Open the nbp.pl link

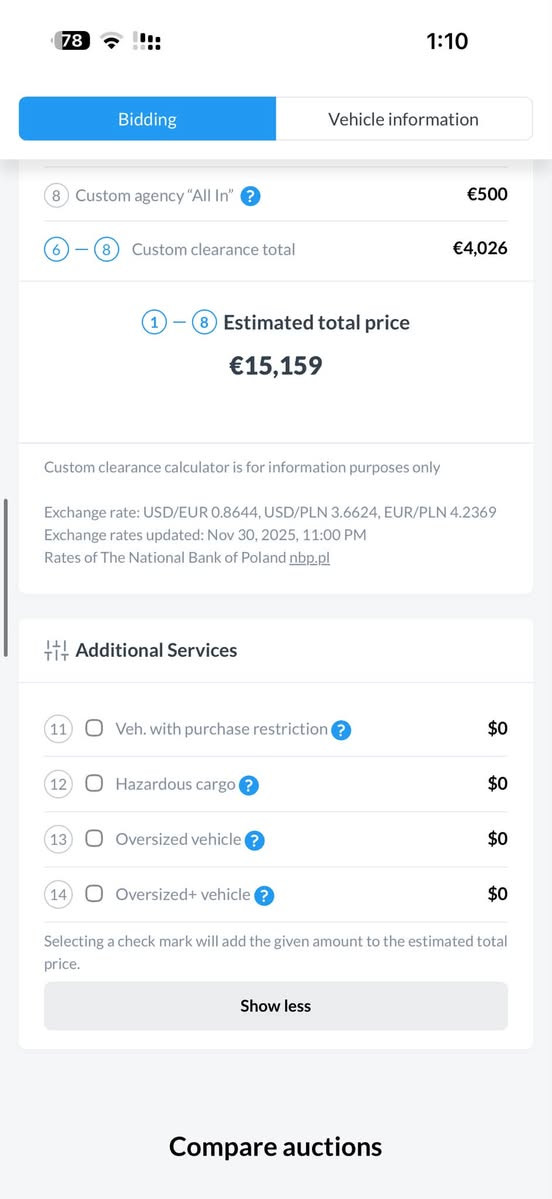[x=310, y=557]
